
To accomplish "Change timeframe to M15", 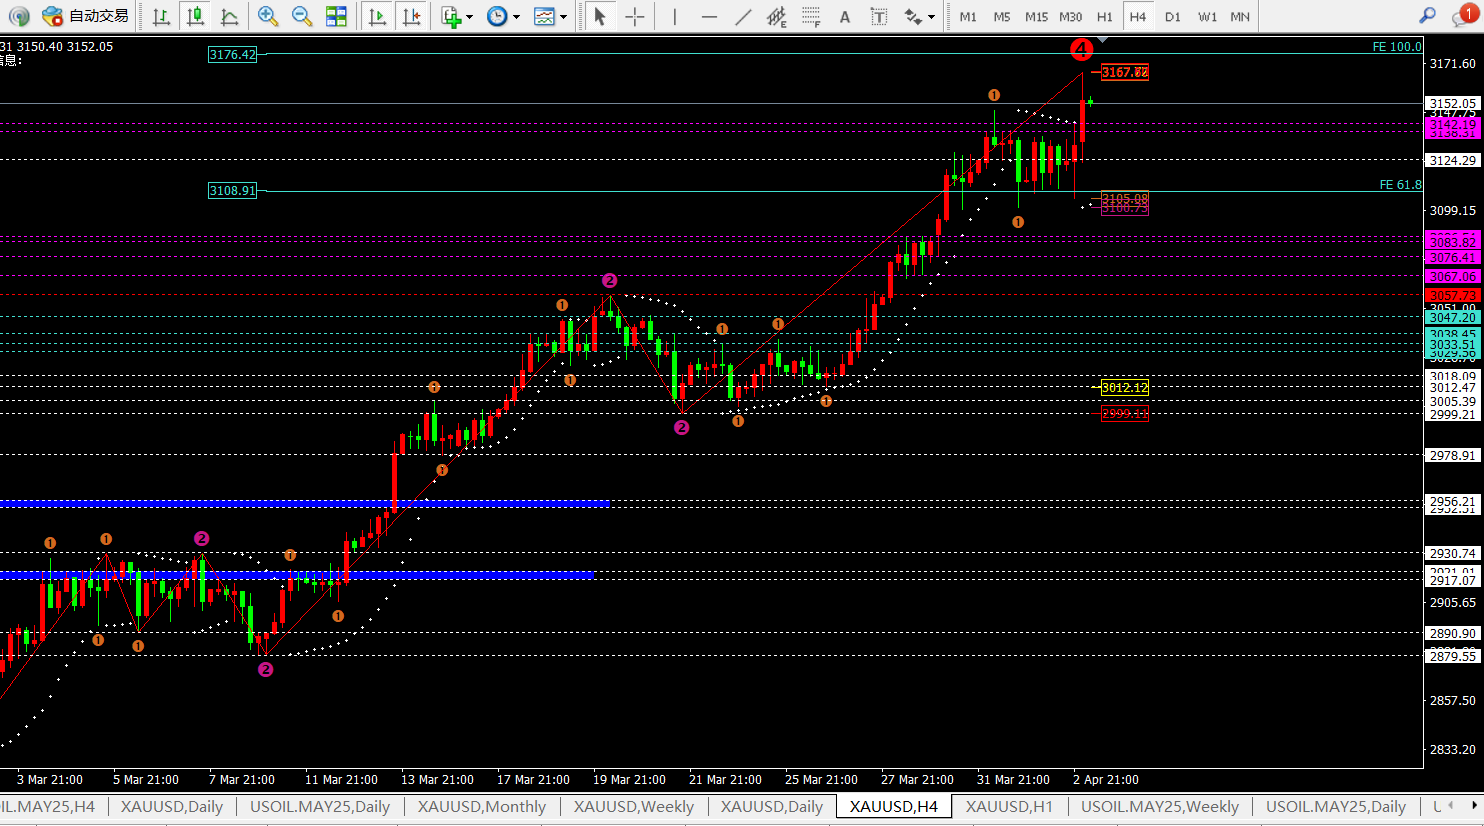I will (x=1036, y=16).
